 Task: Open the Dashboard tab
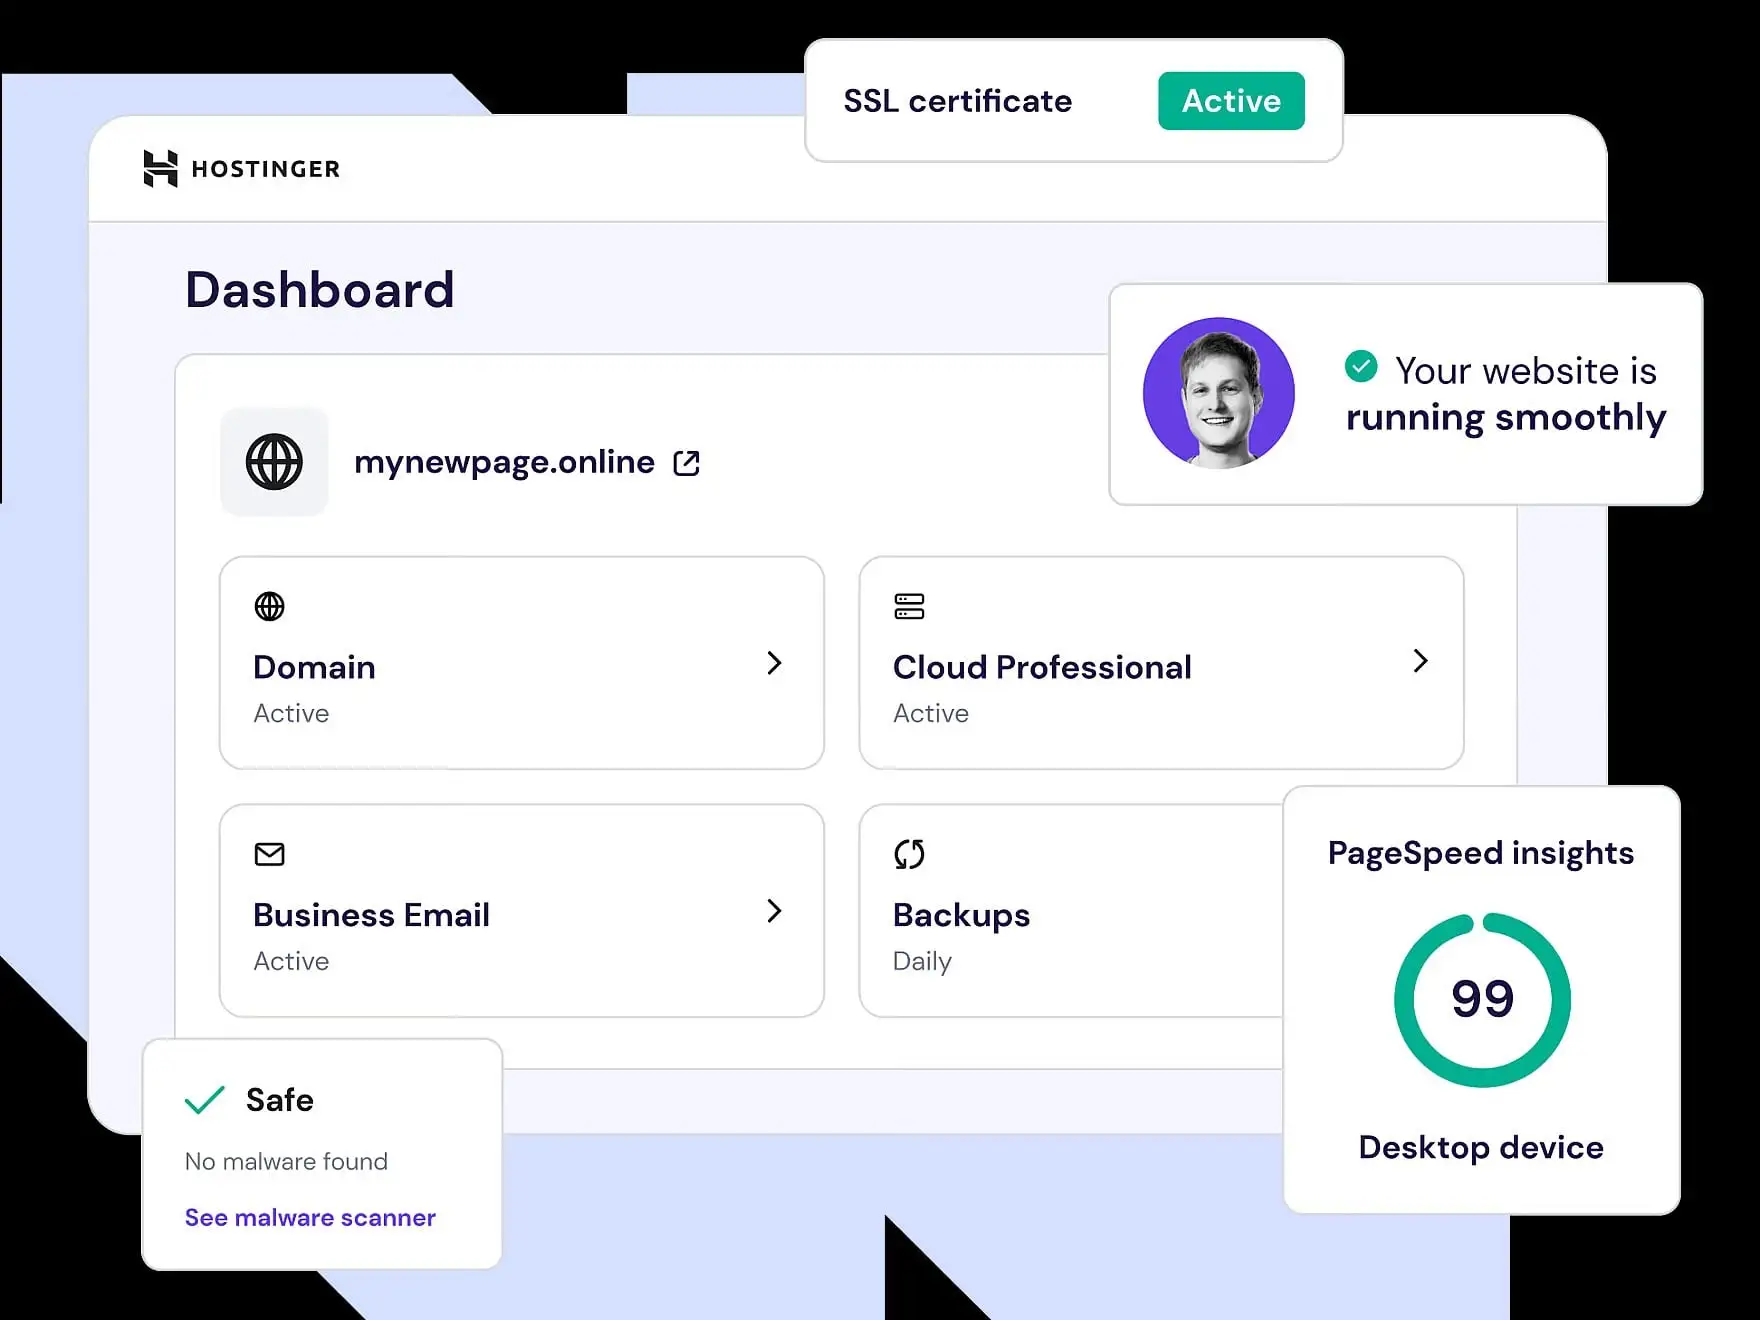(x=321, y=289)
